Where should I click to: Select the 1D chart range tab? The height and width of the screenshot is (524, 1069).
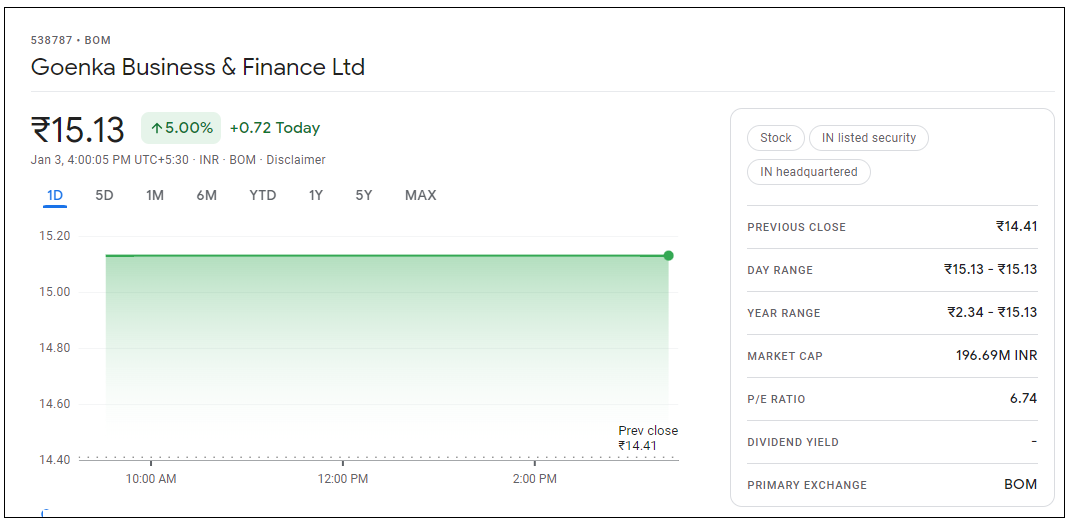55,195
